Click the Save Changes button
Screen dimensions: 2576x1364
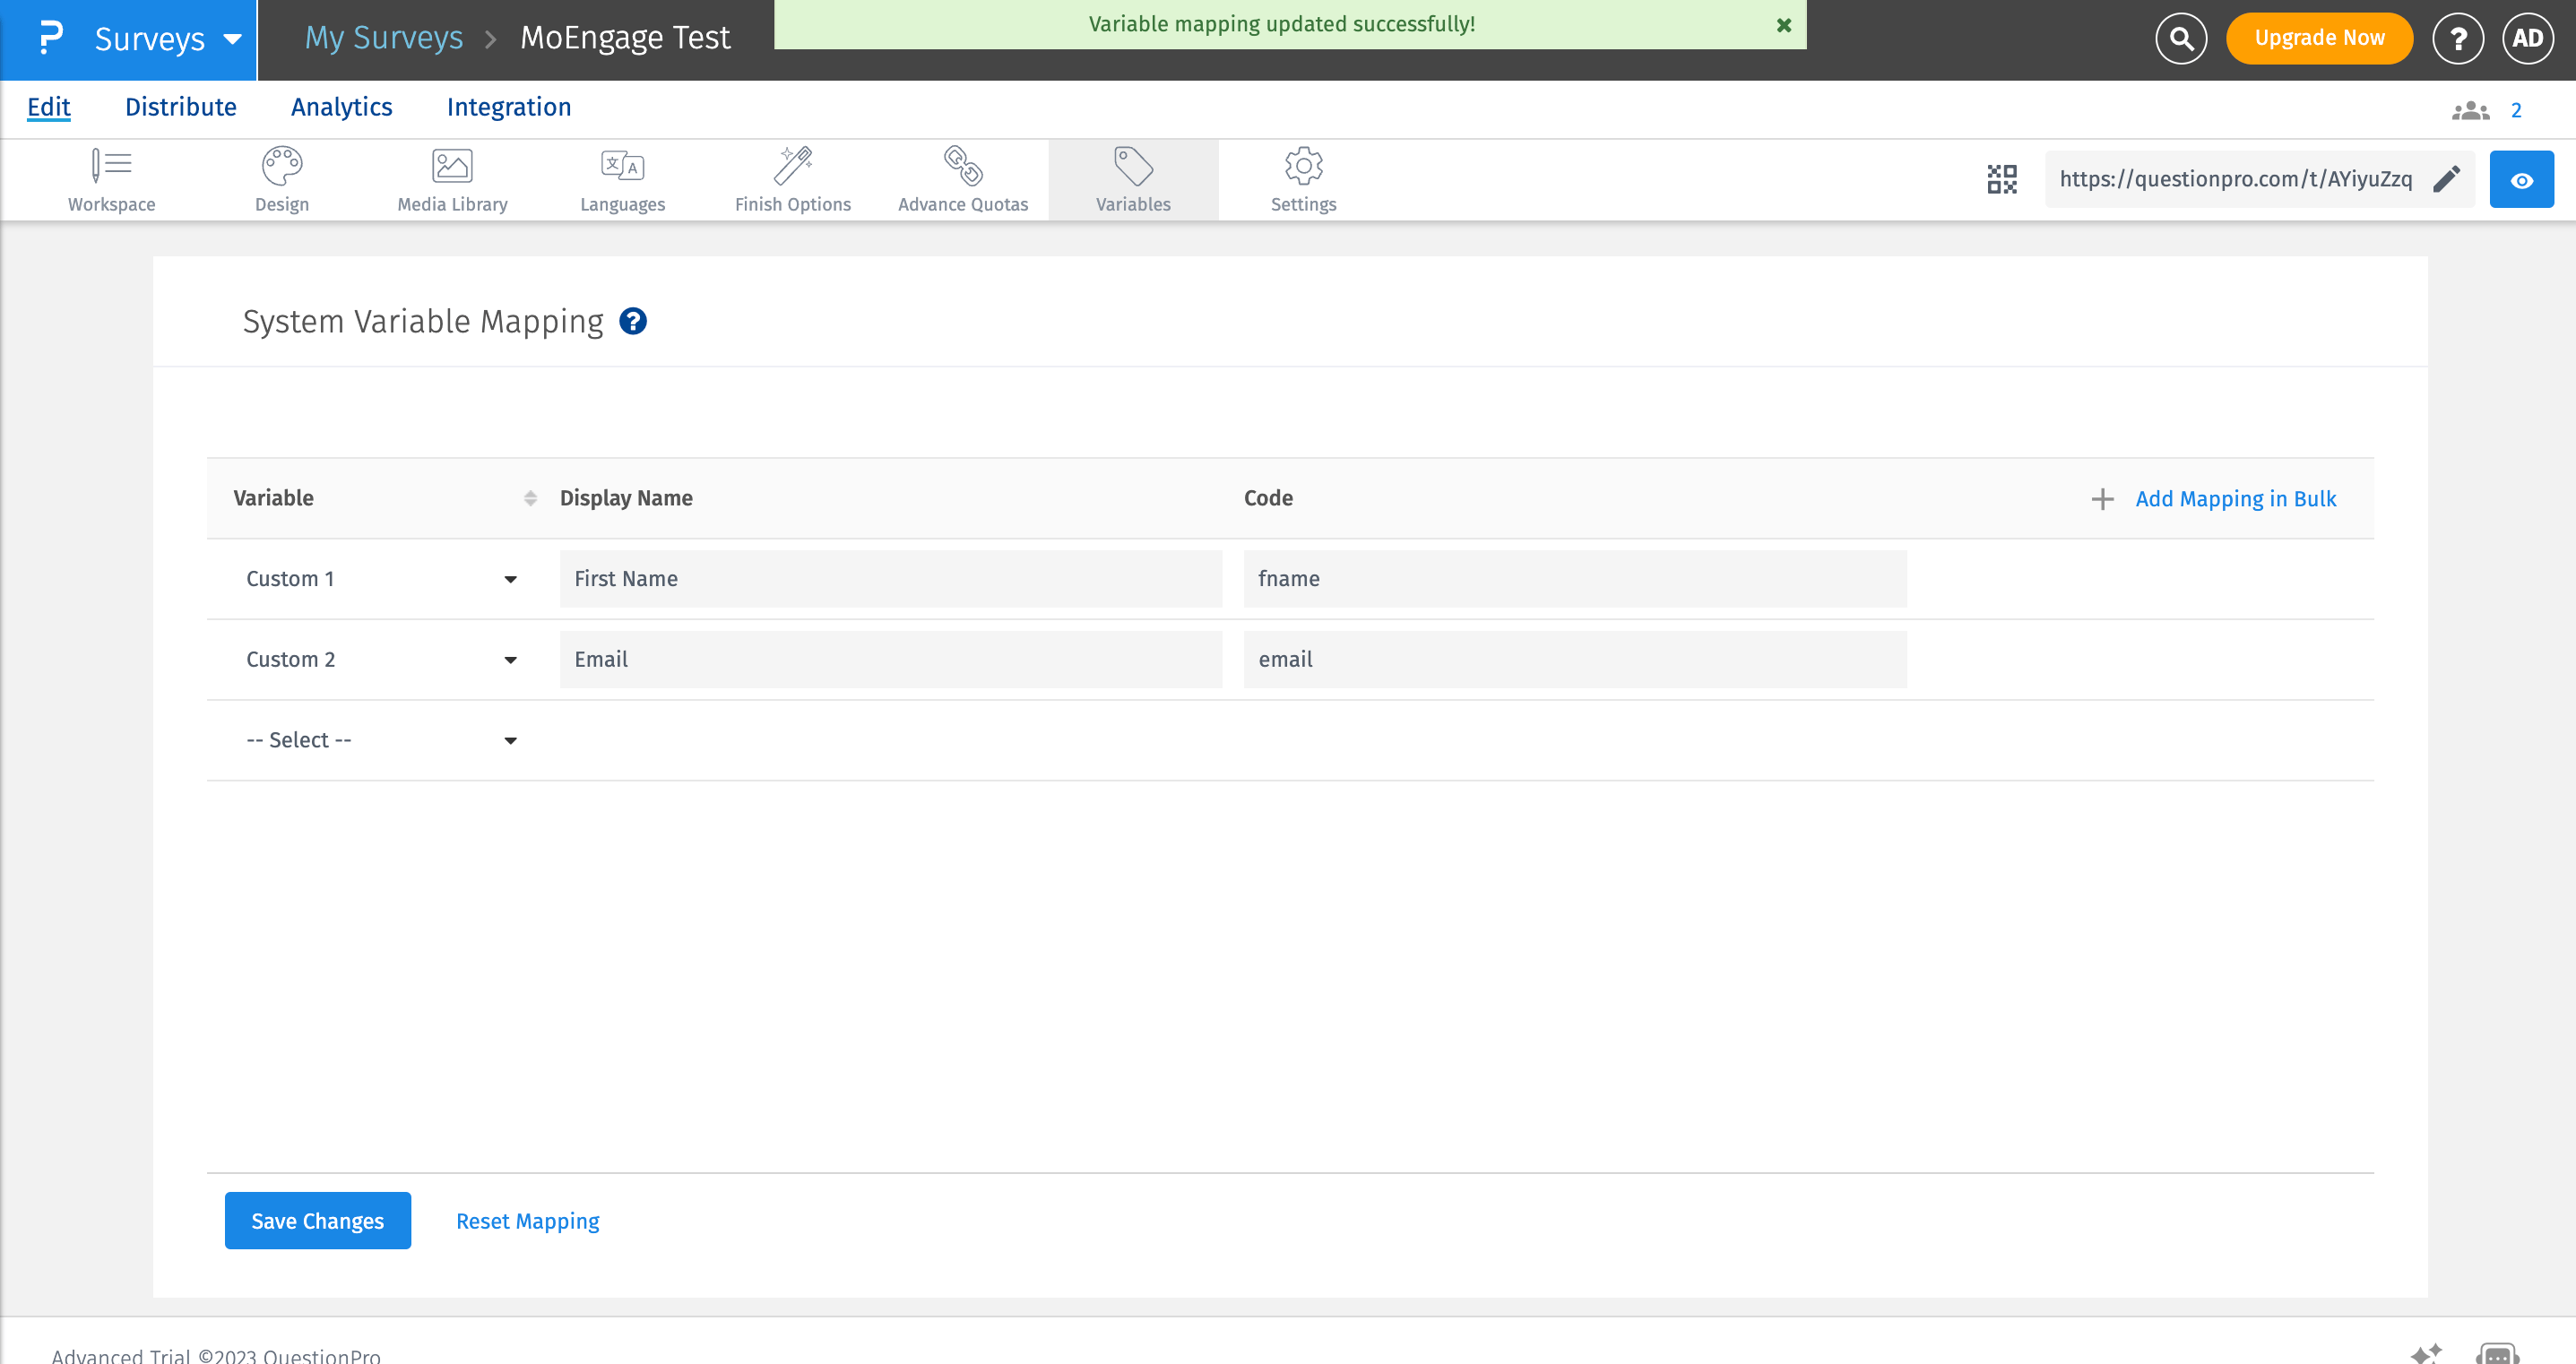[317, 1220]
